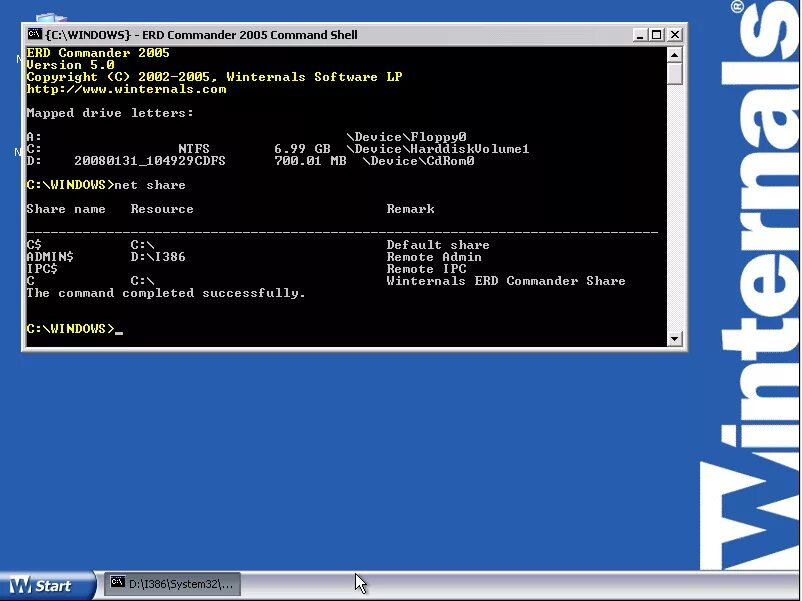Click the 'ERD Commander 2005' banner line

pyautogui.click(x=98, y=53)
